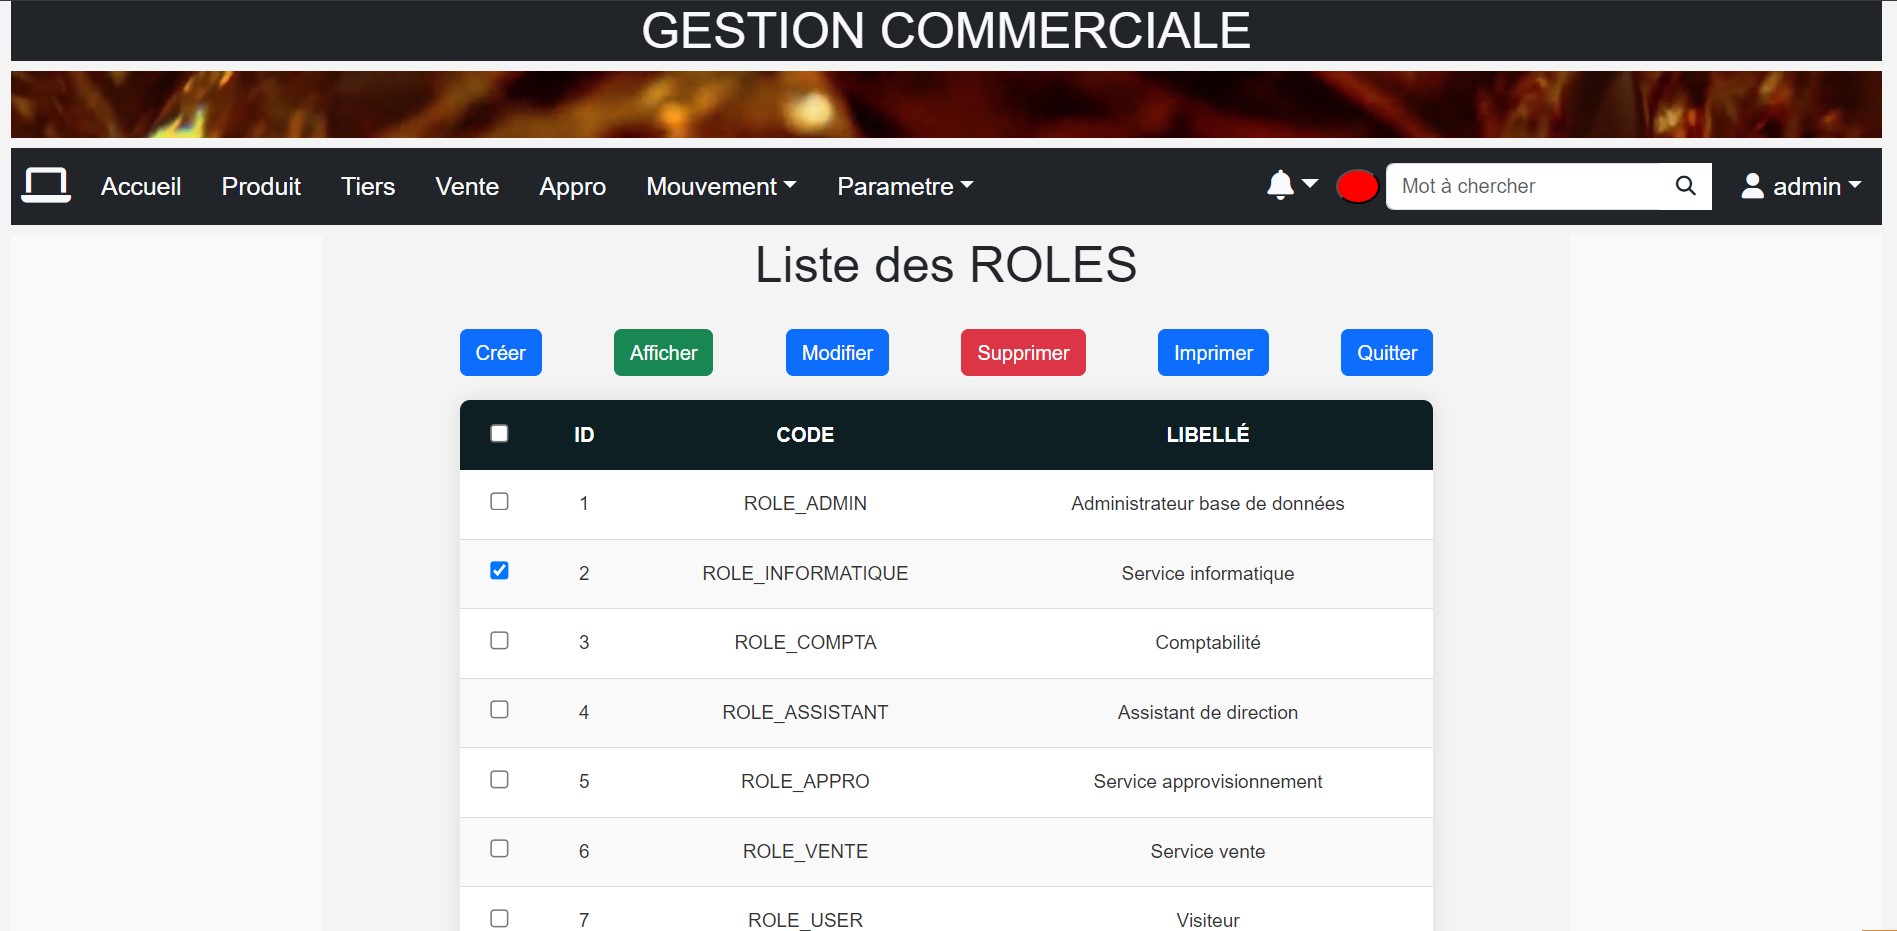Screen dimensions: 1897x931
Task: Check the ROLE_ADMIN row checkbox
Action: [499, 501]
